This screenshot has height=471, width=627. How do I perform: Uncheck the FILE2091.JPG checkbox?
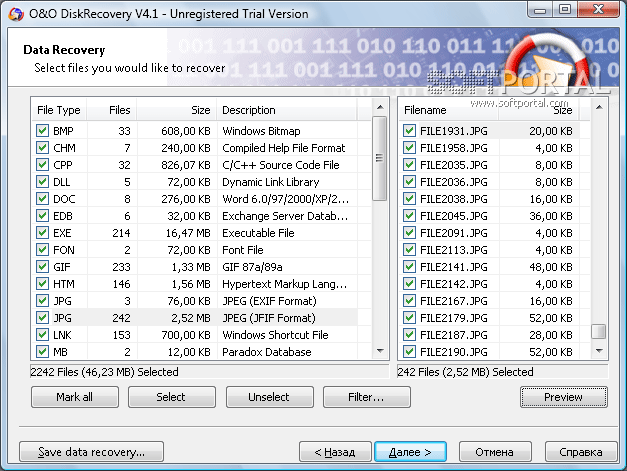pyautogui.click(x=409, y=233)
